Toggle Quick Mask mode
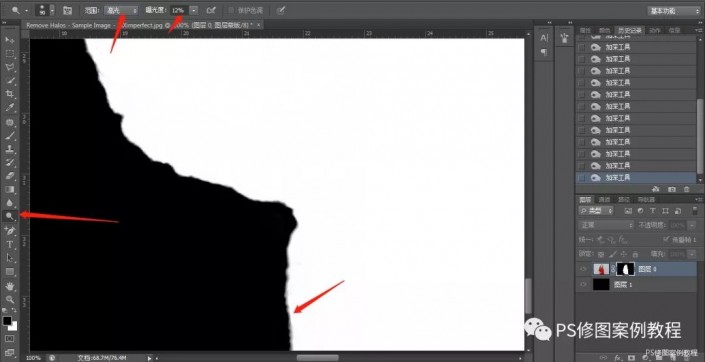 click(x=9, y=338)
